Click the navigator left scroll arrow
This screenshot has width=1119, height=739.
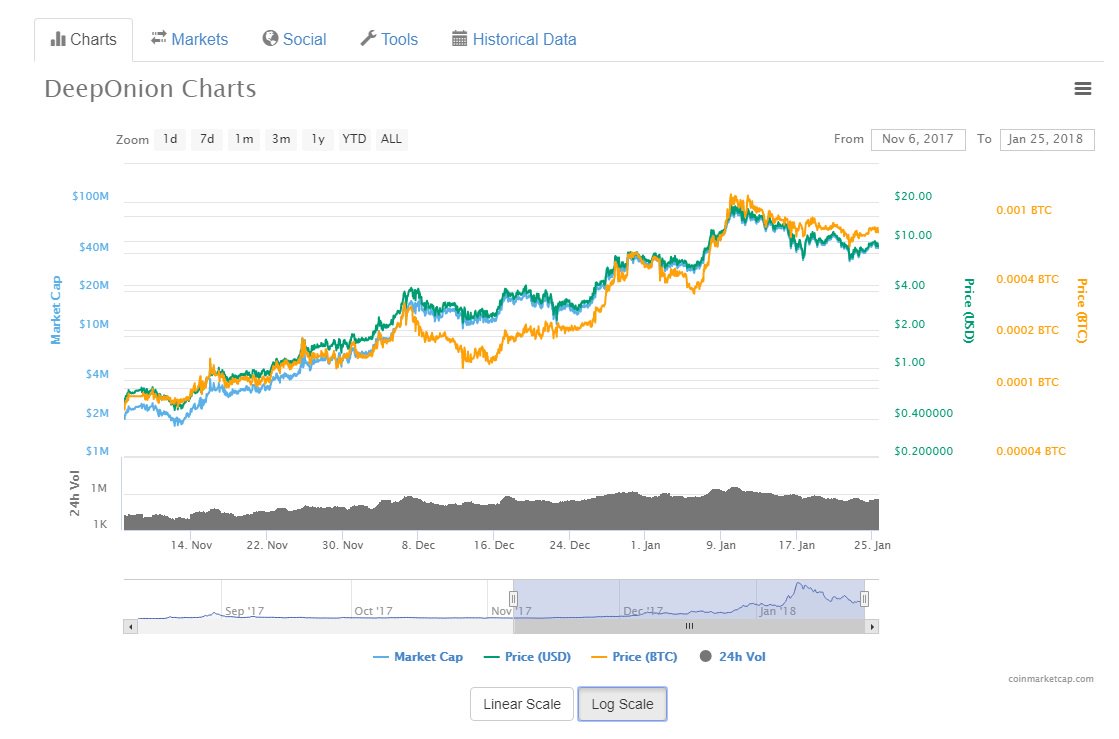[130, 626]
